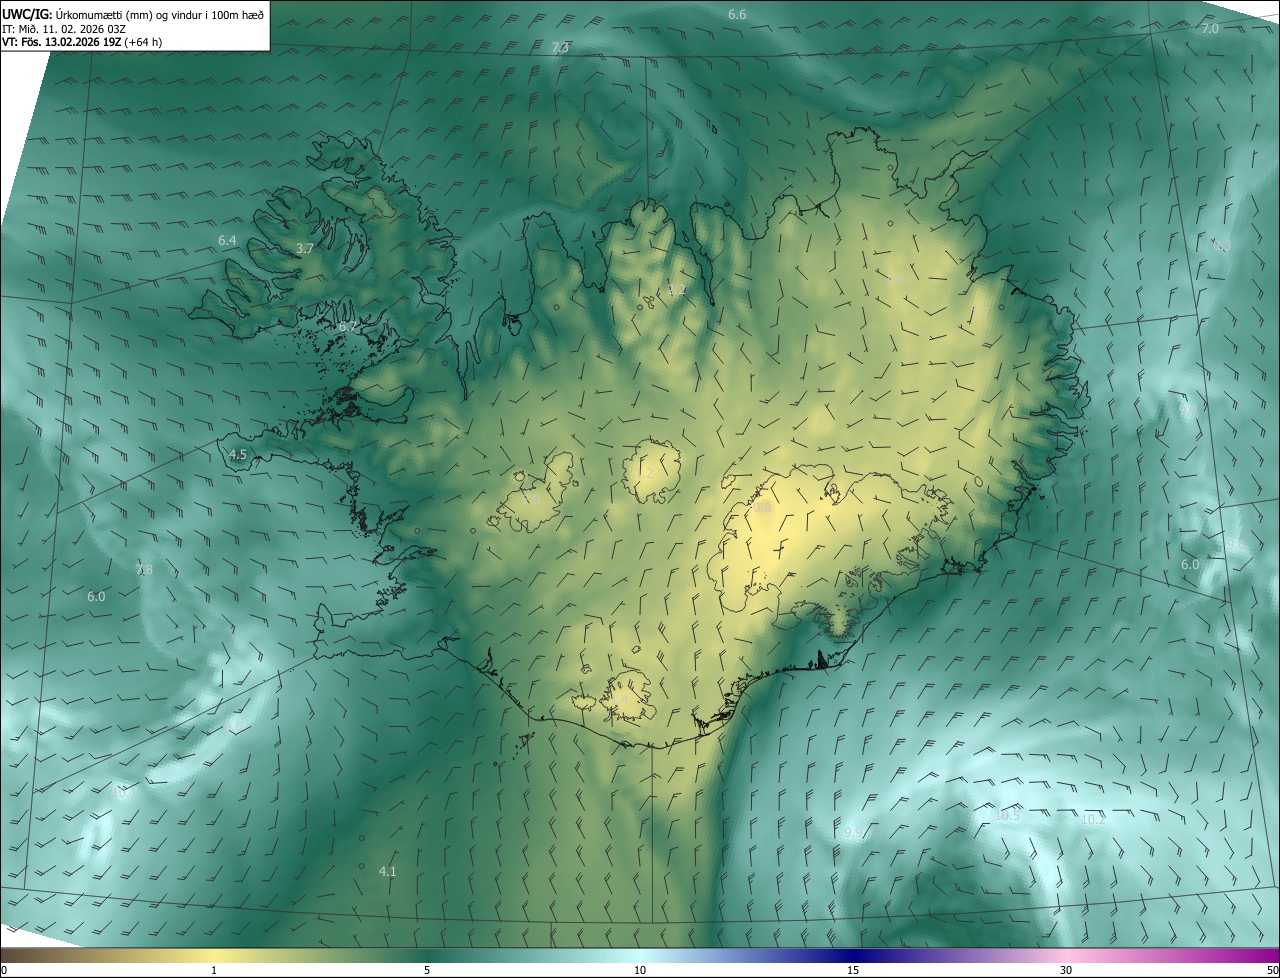Screen dimensions: 1280x978
Task: Click the 6.4 value label
Action: click(x=227, y=241)
